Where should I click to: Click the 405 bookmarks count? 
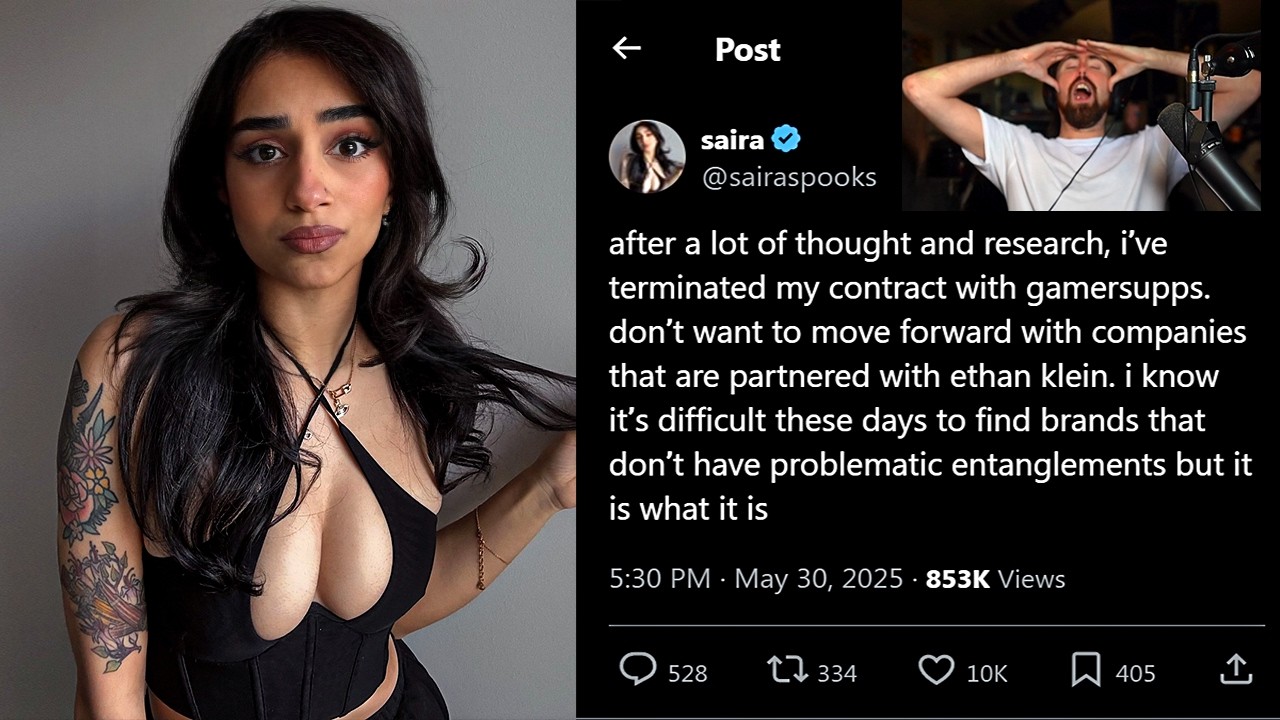click(1135, 674)
